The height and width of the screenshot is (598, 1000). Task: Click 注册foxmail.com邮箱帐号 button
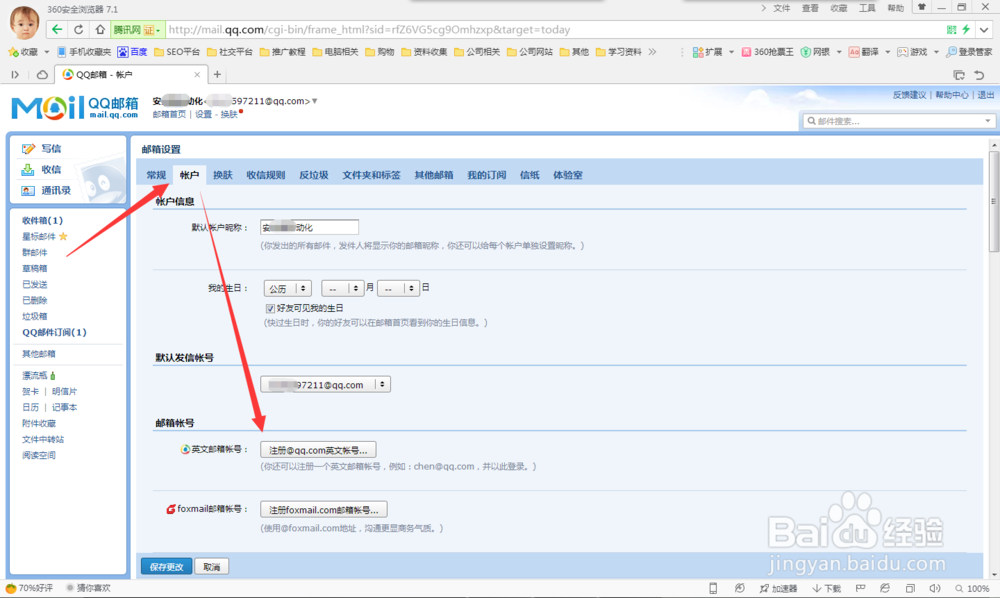323,509
